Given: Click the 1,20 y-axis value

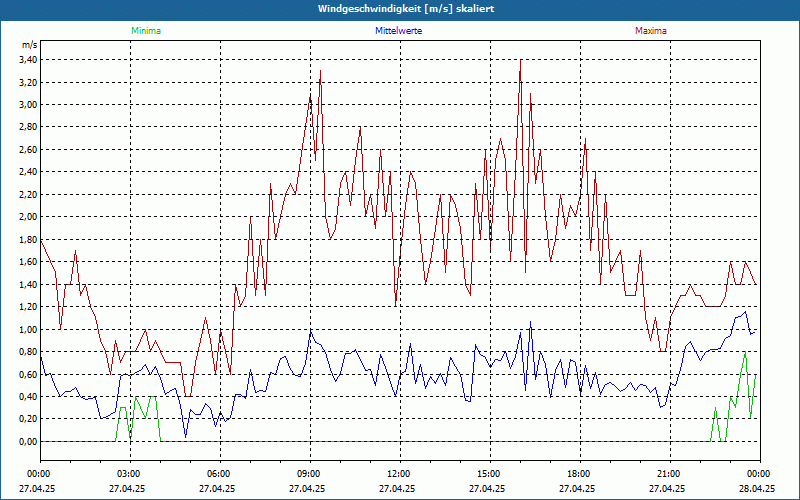Looking at the screenshot, I should (28, 307).
